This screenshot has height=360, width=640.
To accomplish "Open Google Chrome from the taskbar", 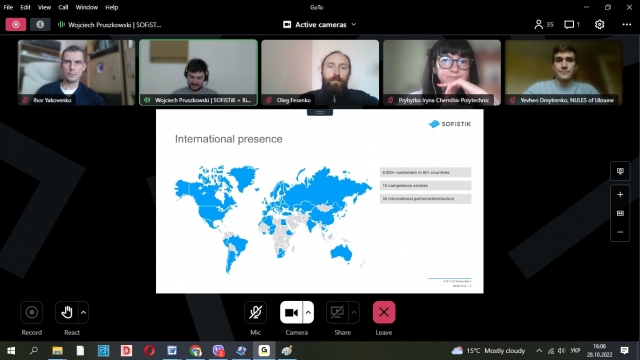I will [x=195, y=351].
